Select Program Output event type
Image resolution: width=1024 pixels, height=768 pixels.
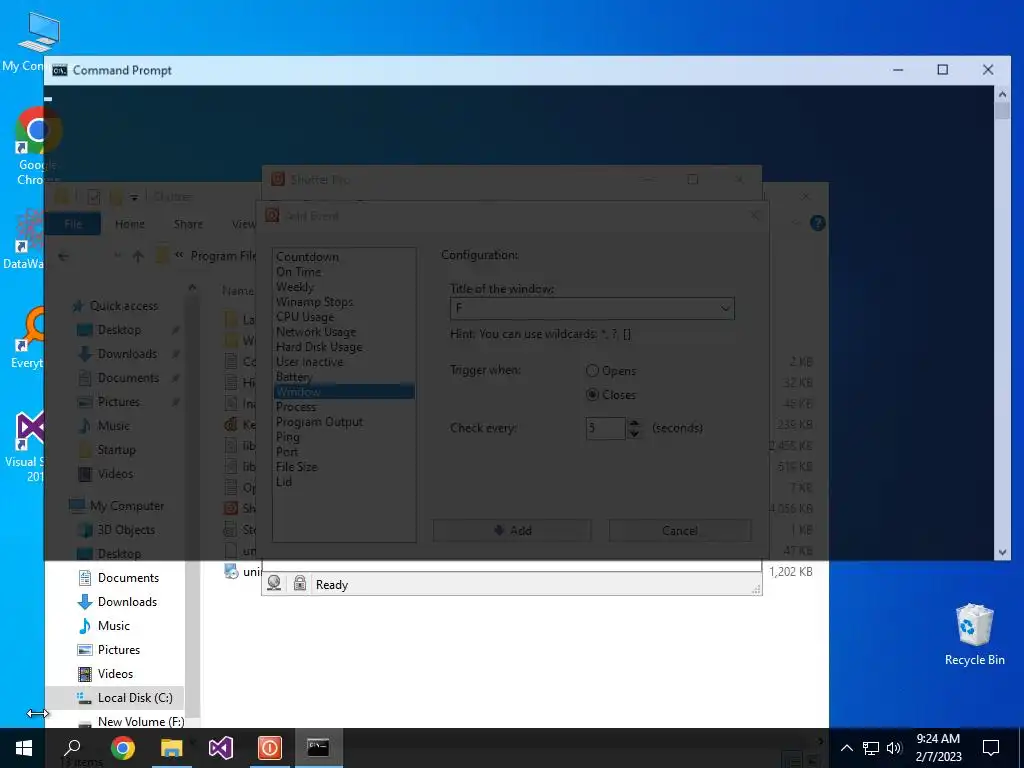click(x=319, y=422)
